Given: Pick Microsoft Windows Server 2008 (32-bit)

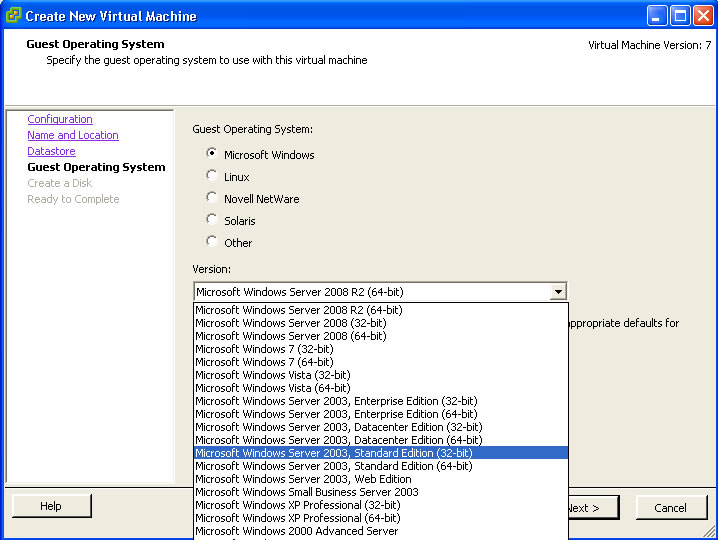Looking at the screenshot, I should 381,323.
